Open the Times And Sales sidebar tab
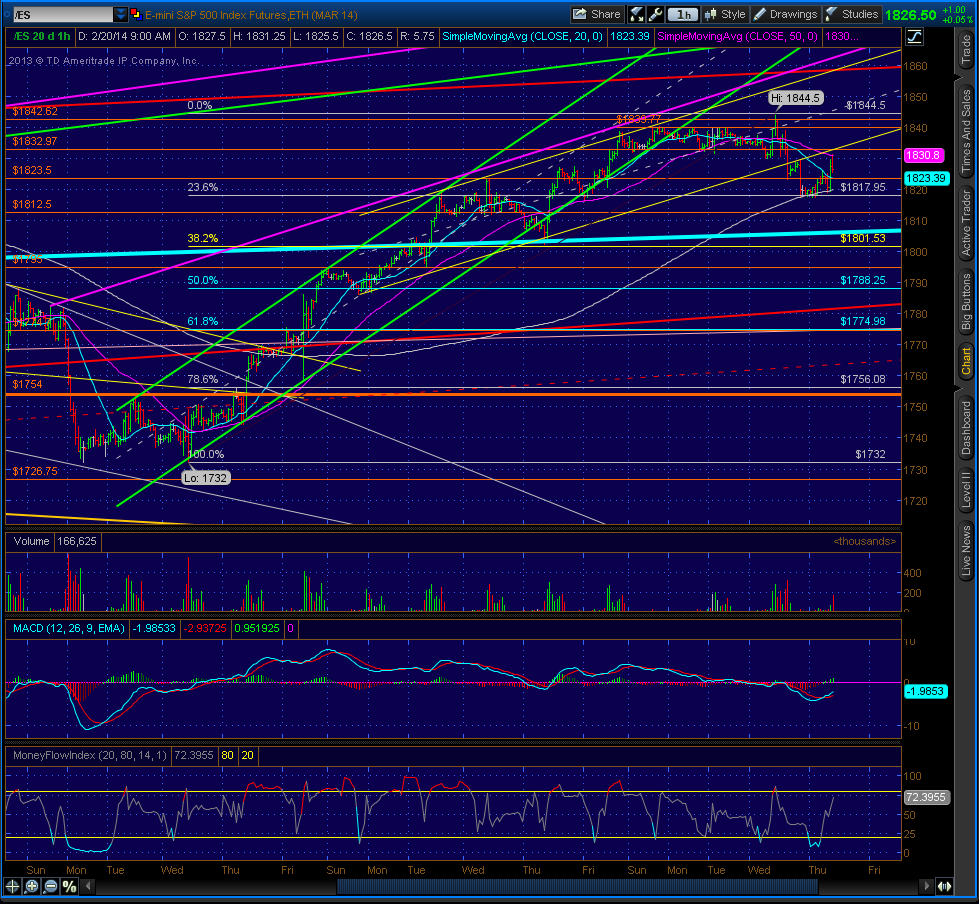979x904 pixels. pos(966,130)
